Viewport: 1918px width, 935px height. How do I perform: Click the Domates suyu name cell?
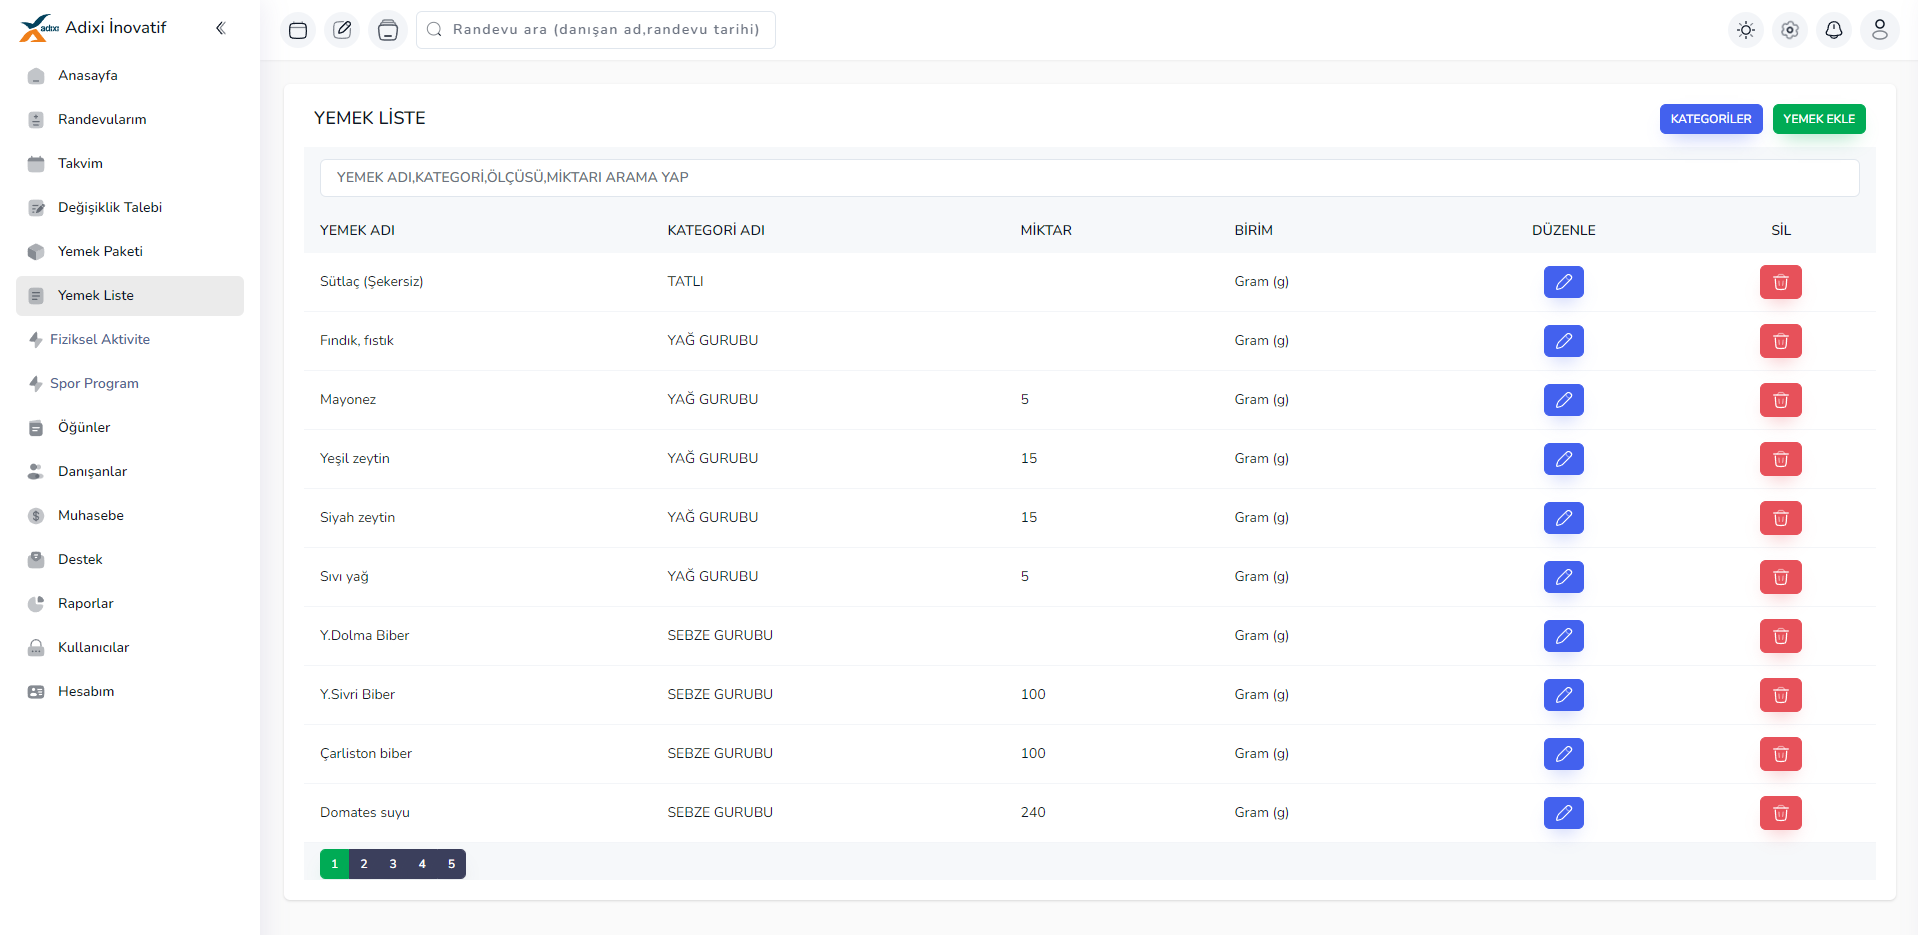tap(365, 813)
